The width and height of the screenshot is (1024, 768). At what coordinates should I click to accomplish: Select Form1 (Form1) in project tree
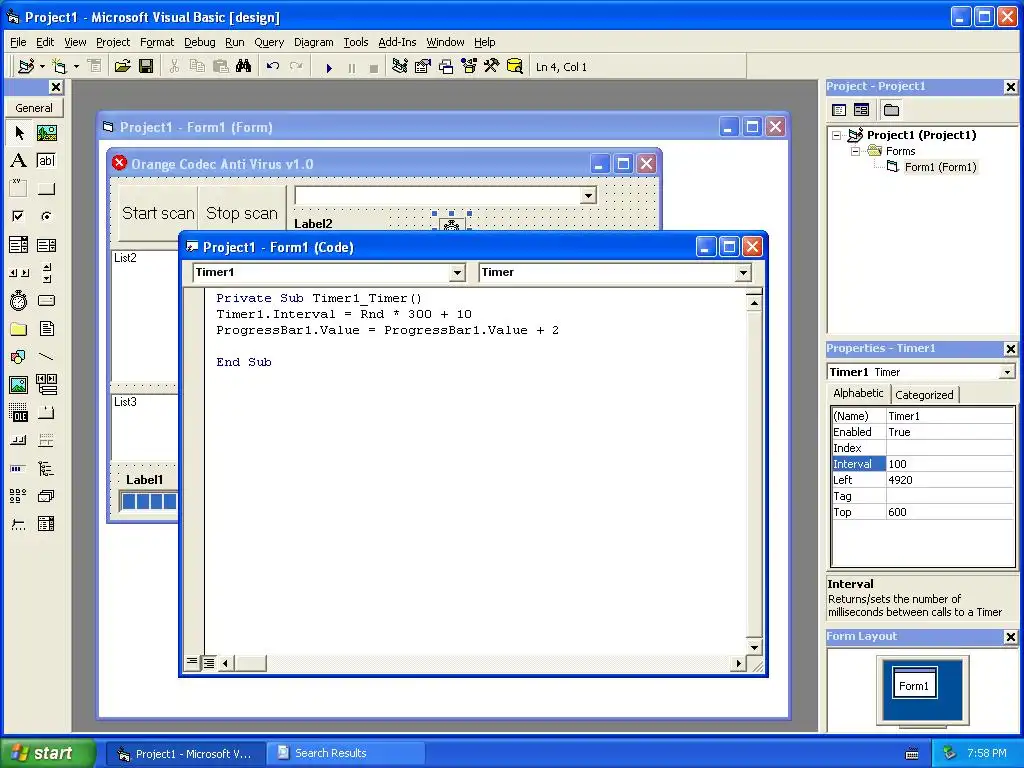click(x=940, y=167)
